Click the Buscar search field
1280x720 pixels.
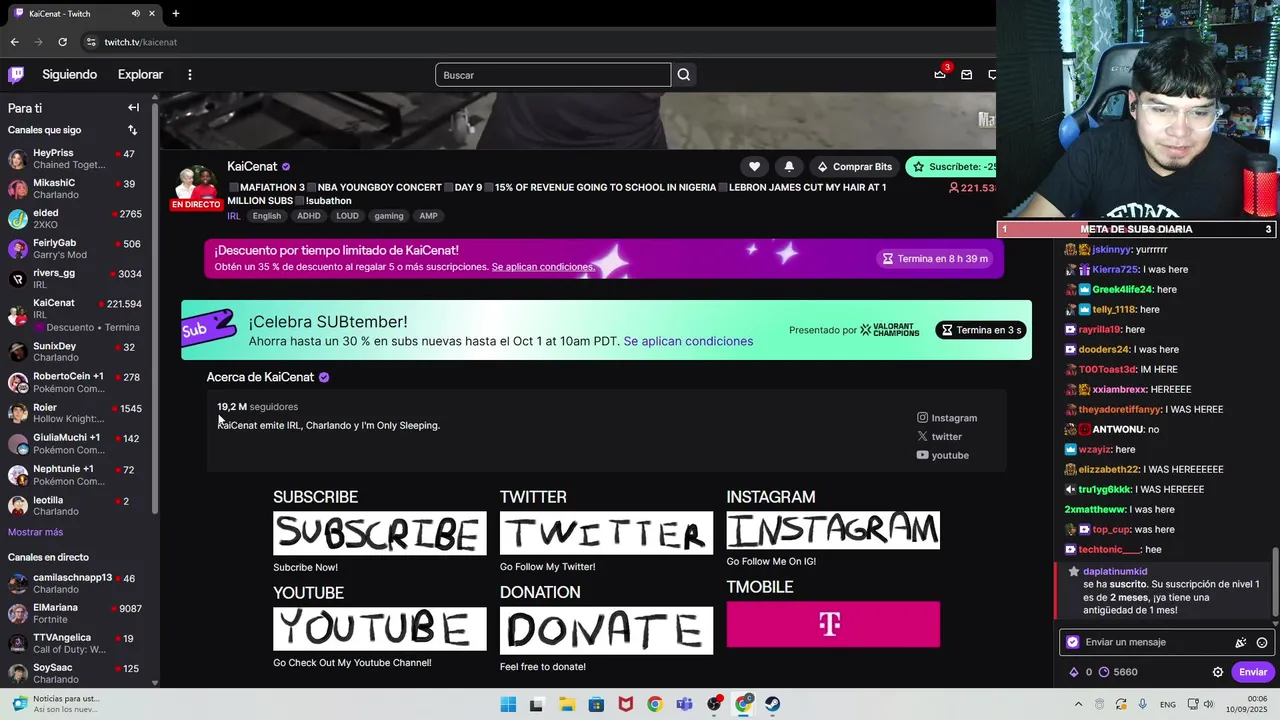click(x=553, y=75)
